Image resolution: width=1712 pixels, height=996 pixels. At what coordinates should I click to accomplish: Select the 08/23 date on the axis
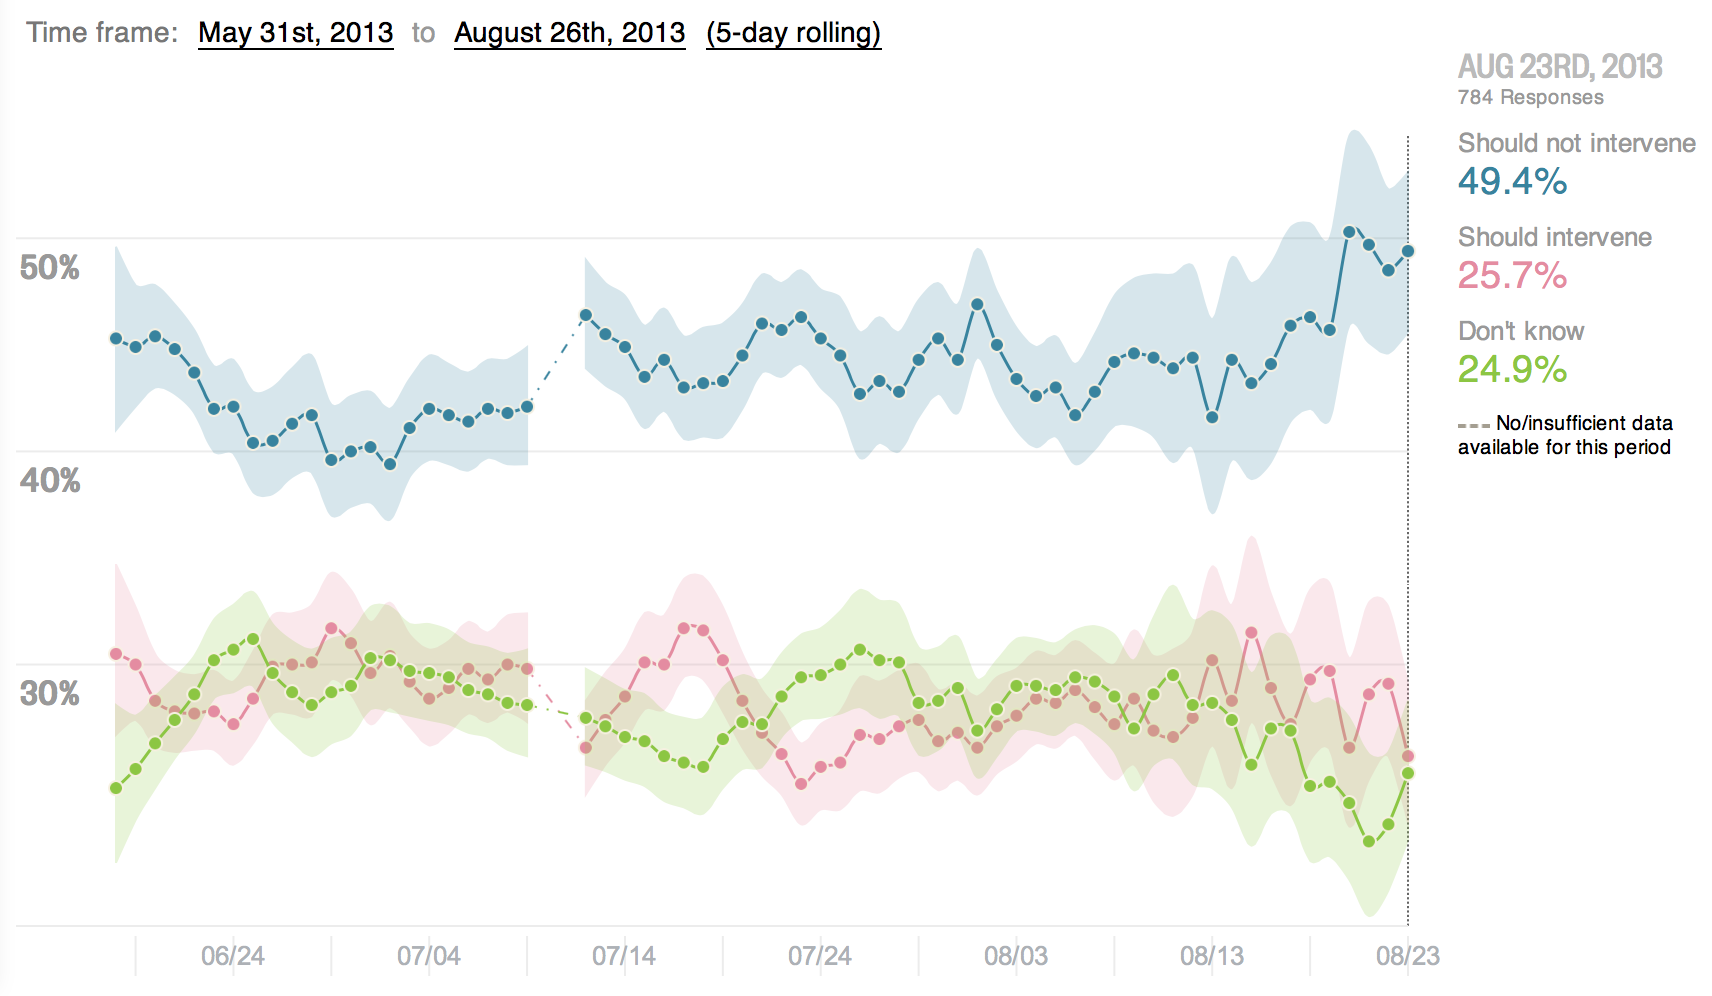point(1407,956)
